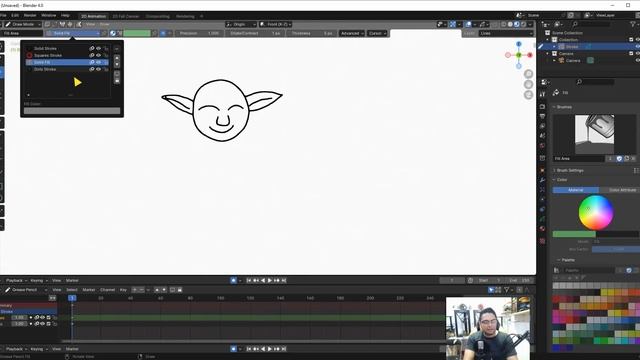This screenshot has width=640, height=360.
Task: Open the Tool properties tab
Action: (542, 94)
